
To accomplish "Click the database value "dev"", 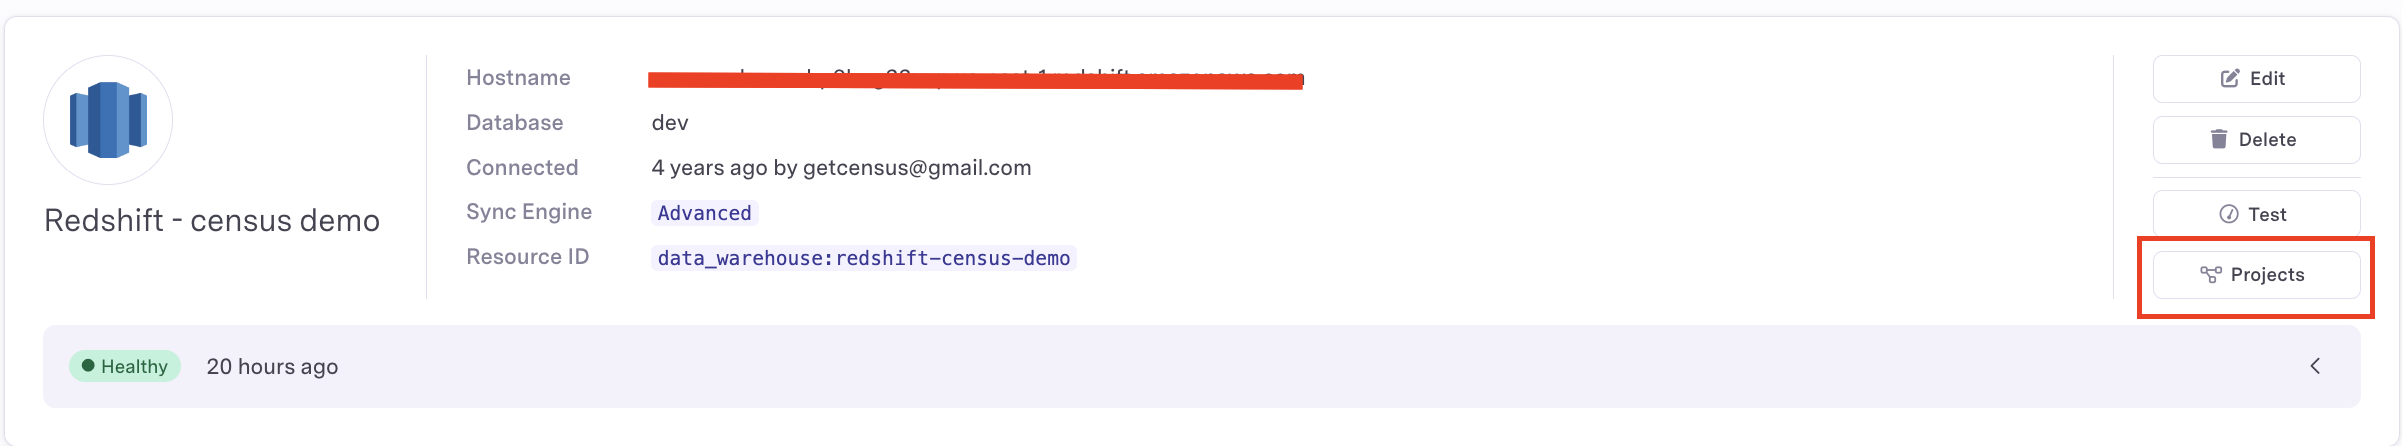I will pos(670,123).
